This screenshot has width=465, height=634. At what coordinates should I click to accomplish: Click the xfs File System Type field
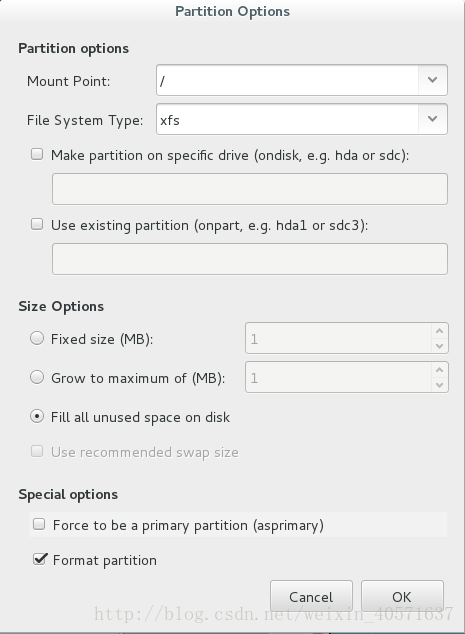(x=287, y=119)
